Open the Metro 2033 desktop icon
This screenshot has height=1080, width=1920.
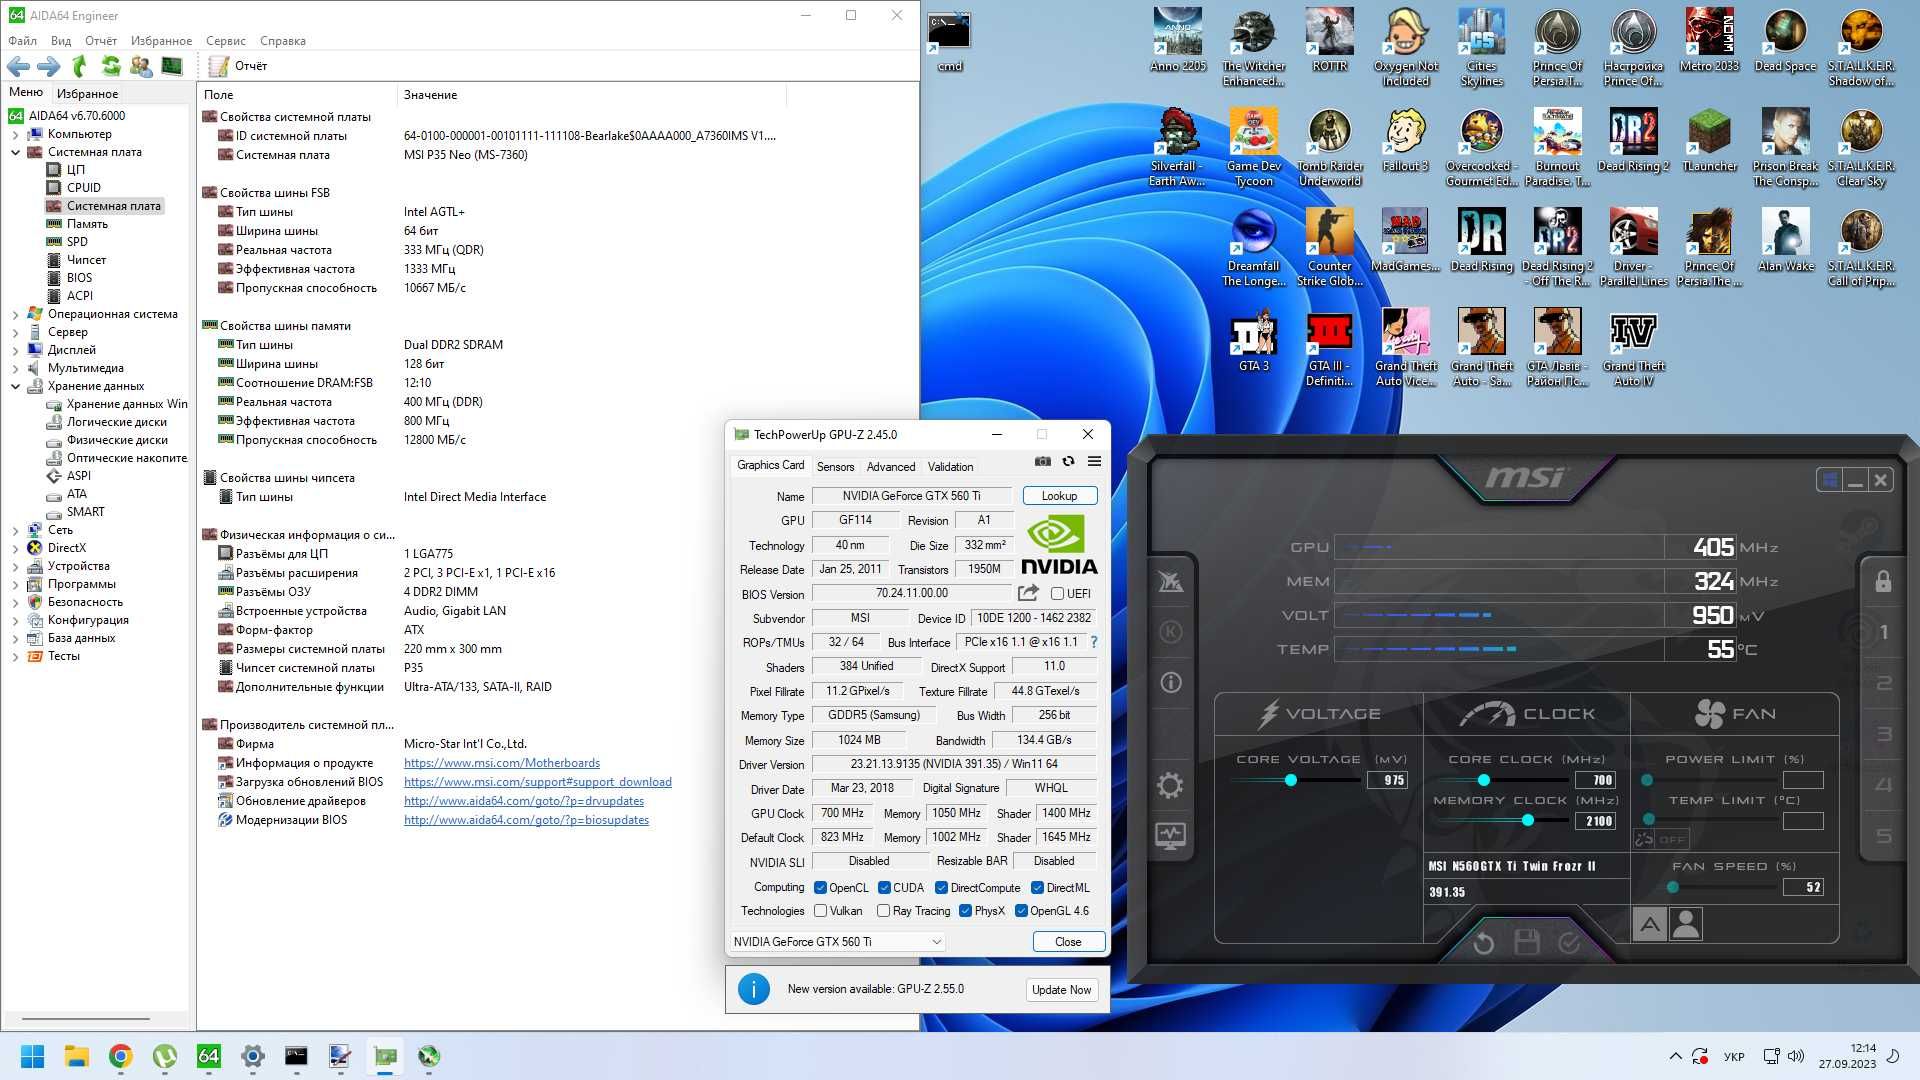click(x=1709, y=41)
